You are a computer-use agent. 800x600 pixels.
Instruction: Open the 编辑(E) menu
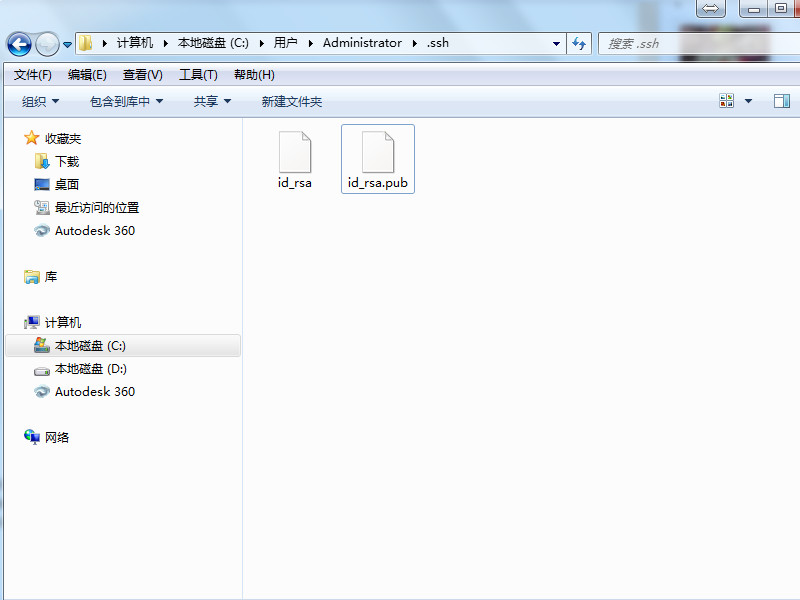[87, 75]
